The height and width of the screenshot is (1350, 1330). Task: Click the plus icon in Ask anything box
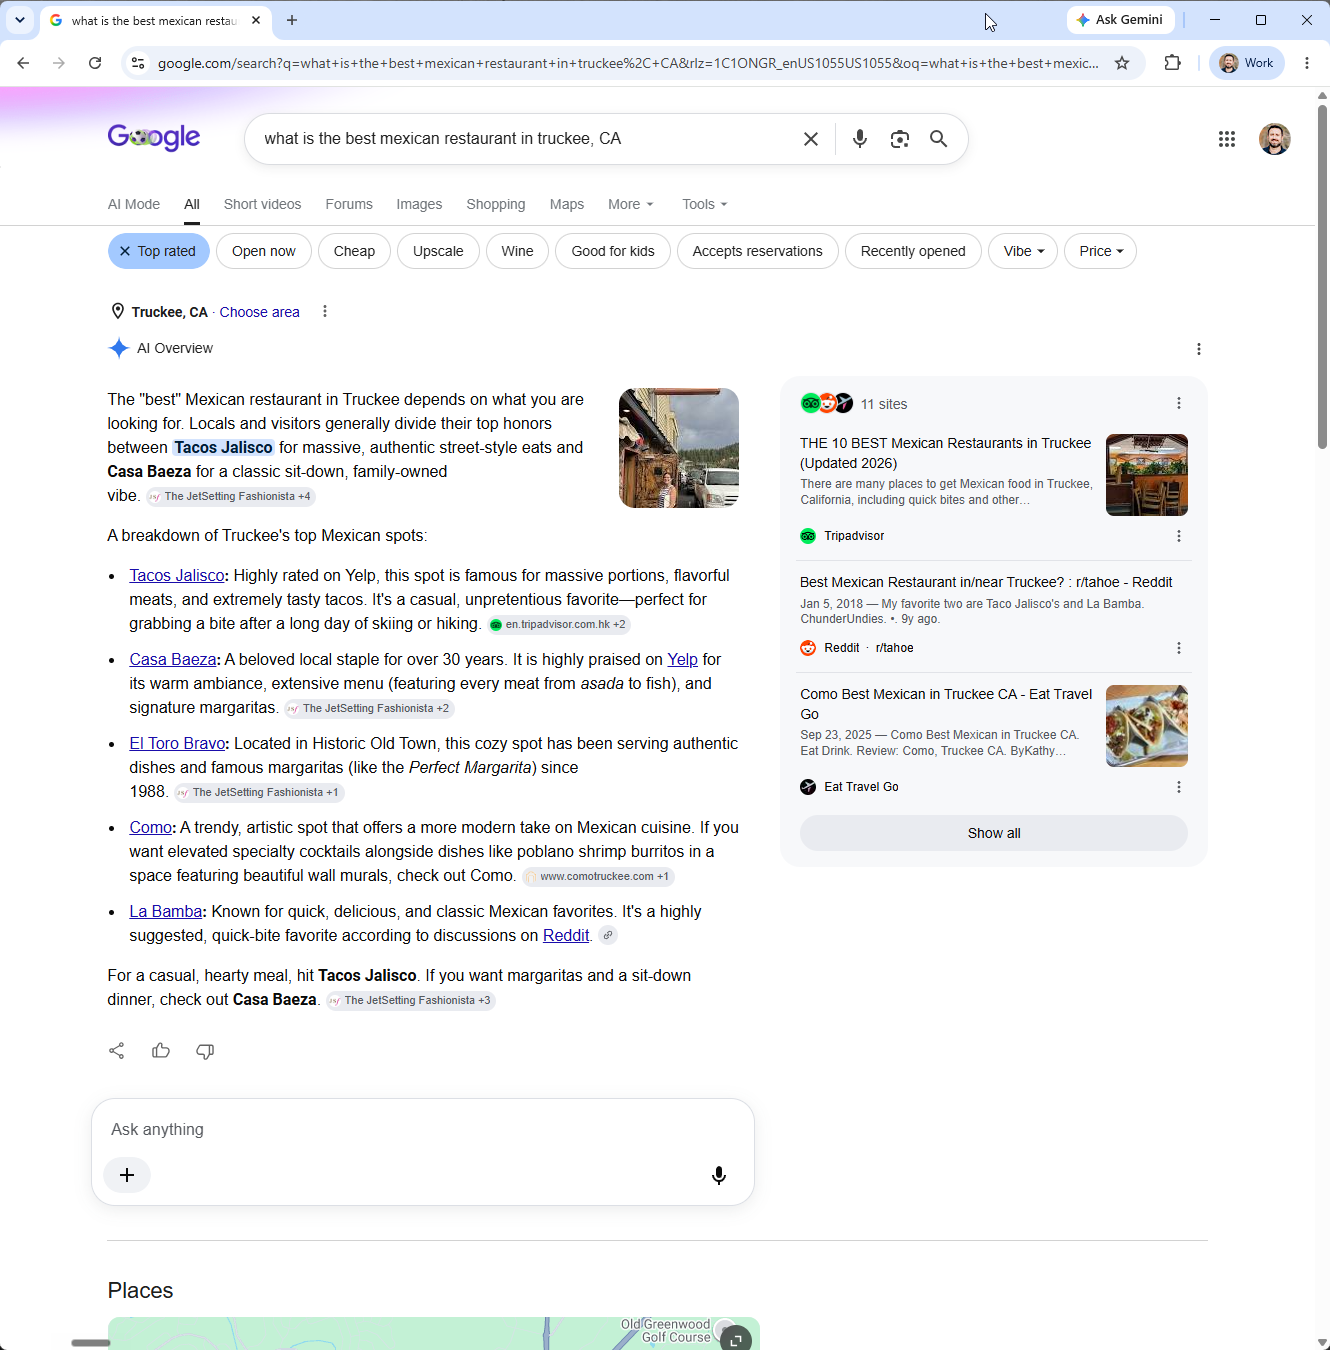pos(127,1175)
